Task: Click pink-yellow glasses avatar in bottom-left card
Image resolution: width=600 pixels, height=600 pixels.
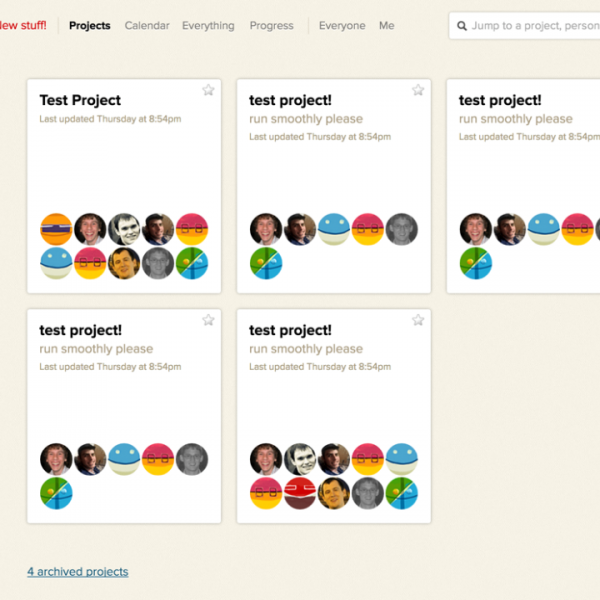Action: pos(158,459)
